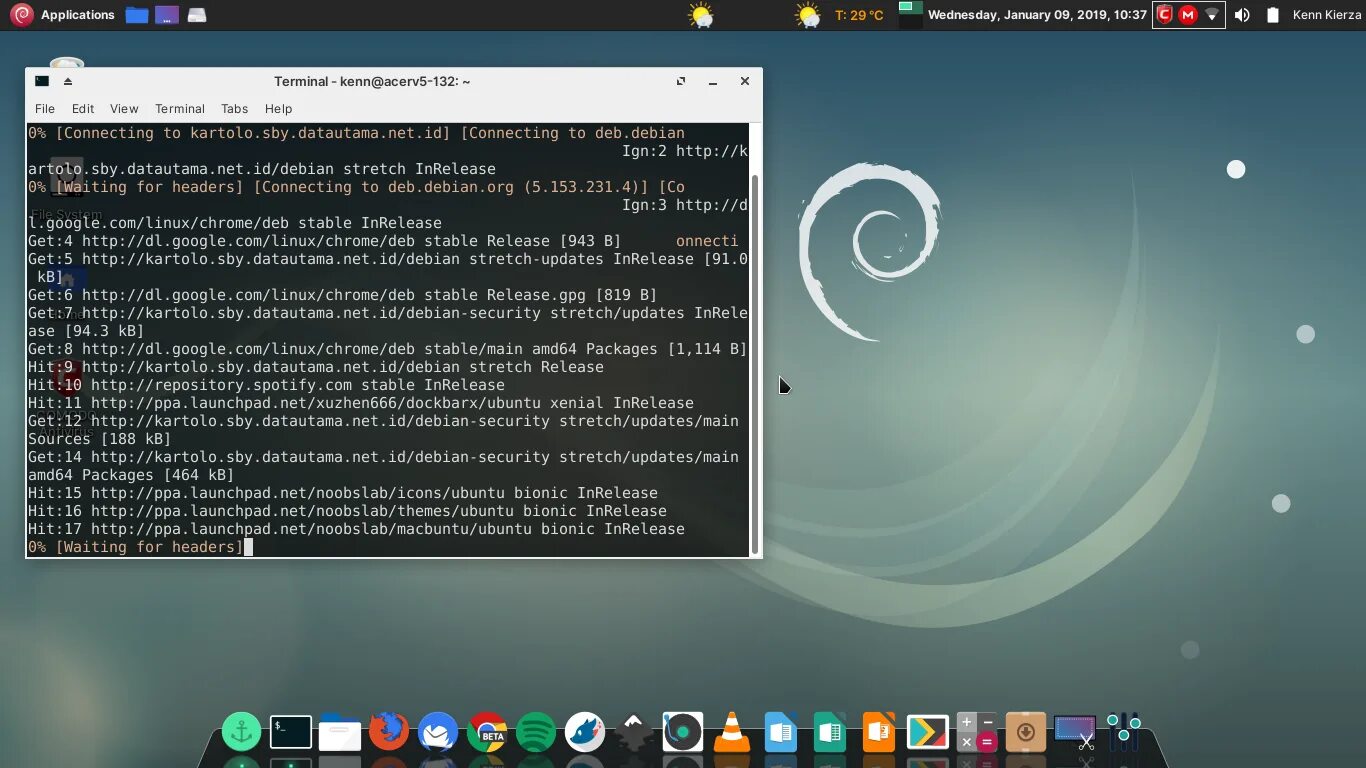Click the up-arrow button in Terminal title bar
This screenshot has width=1366, height=768.
[x=68, y=81]
